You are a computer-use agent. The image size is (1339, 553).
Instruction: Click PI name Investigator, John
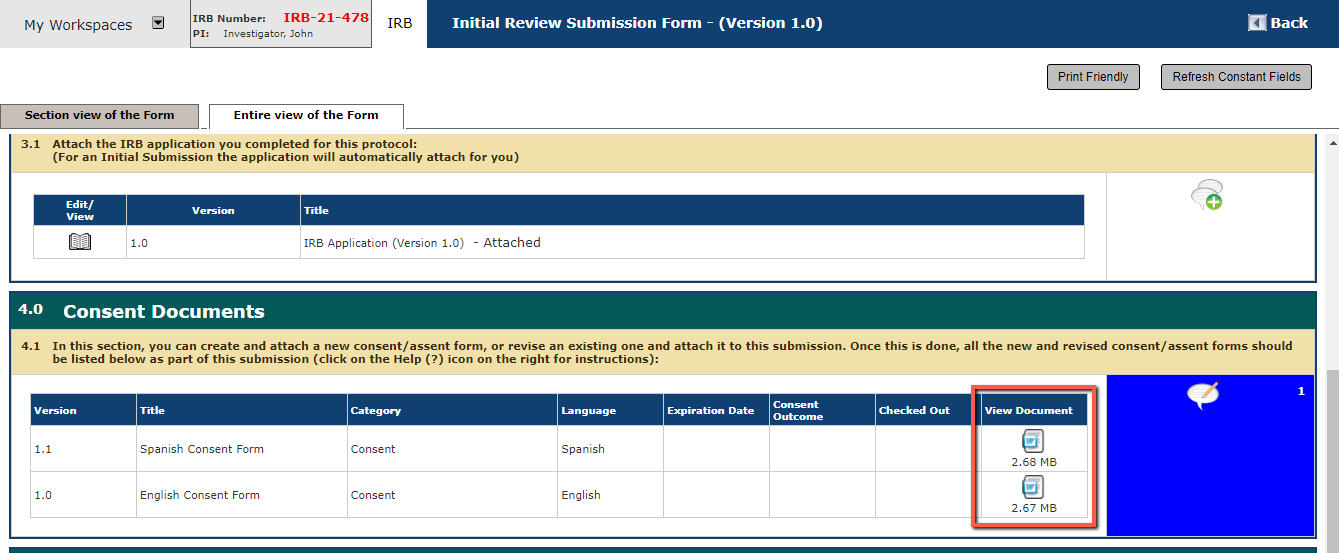click(x=268, y=34)
